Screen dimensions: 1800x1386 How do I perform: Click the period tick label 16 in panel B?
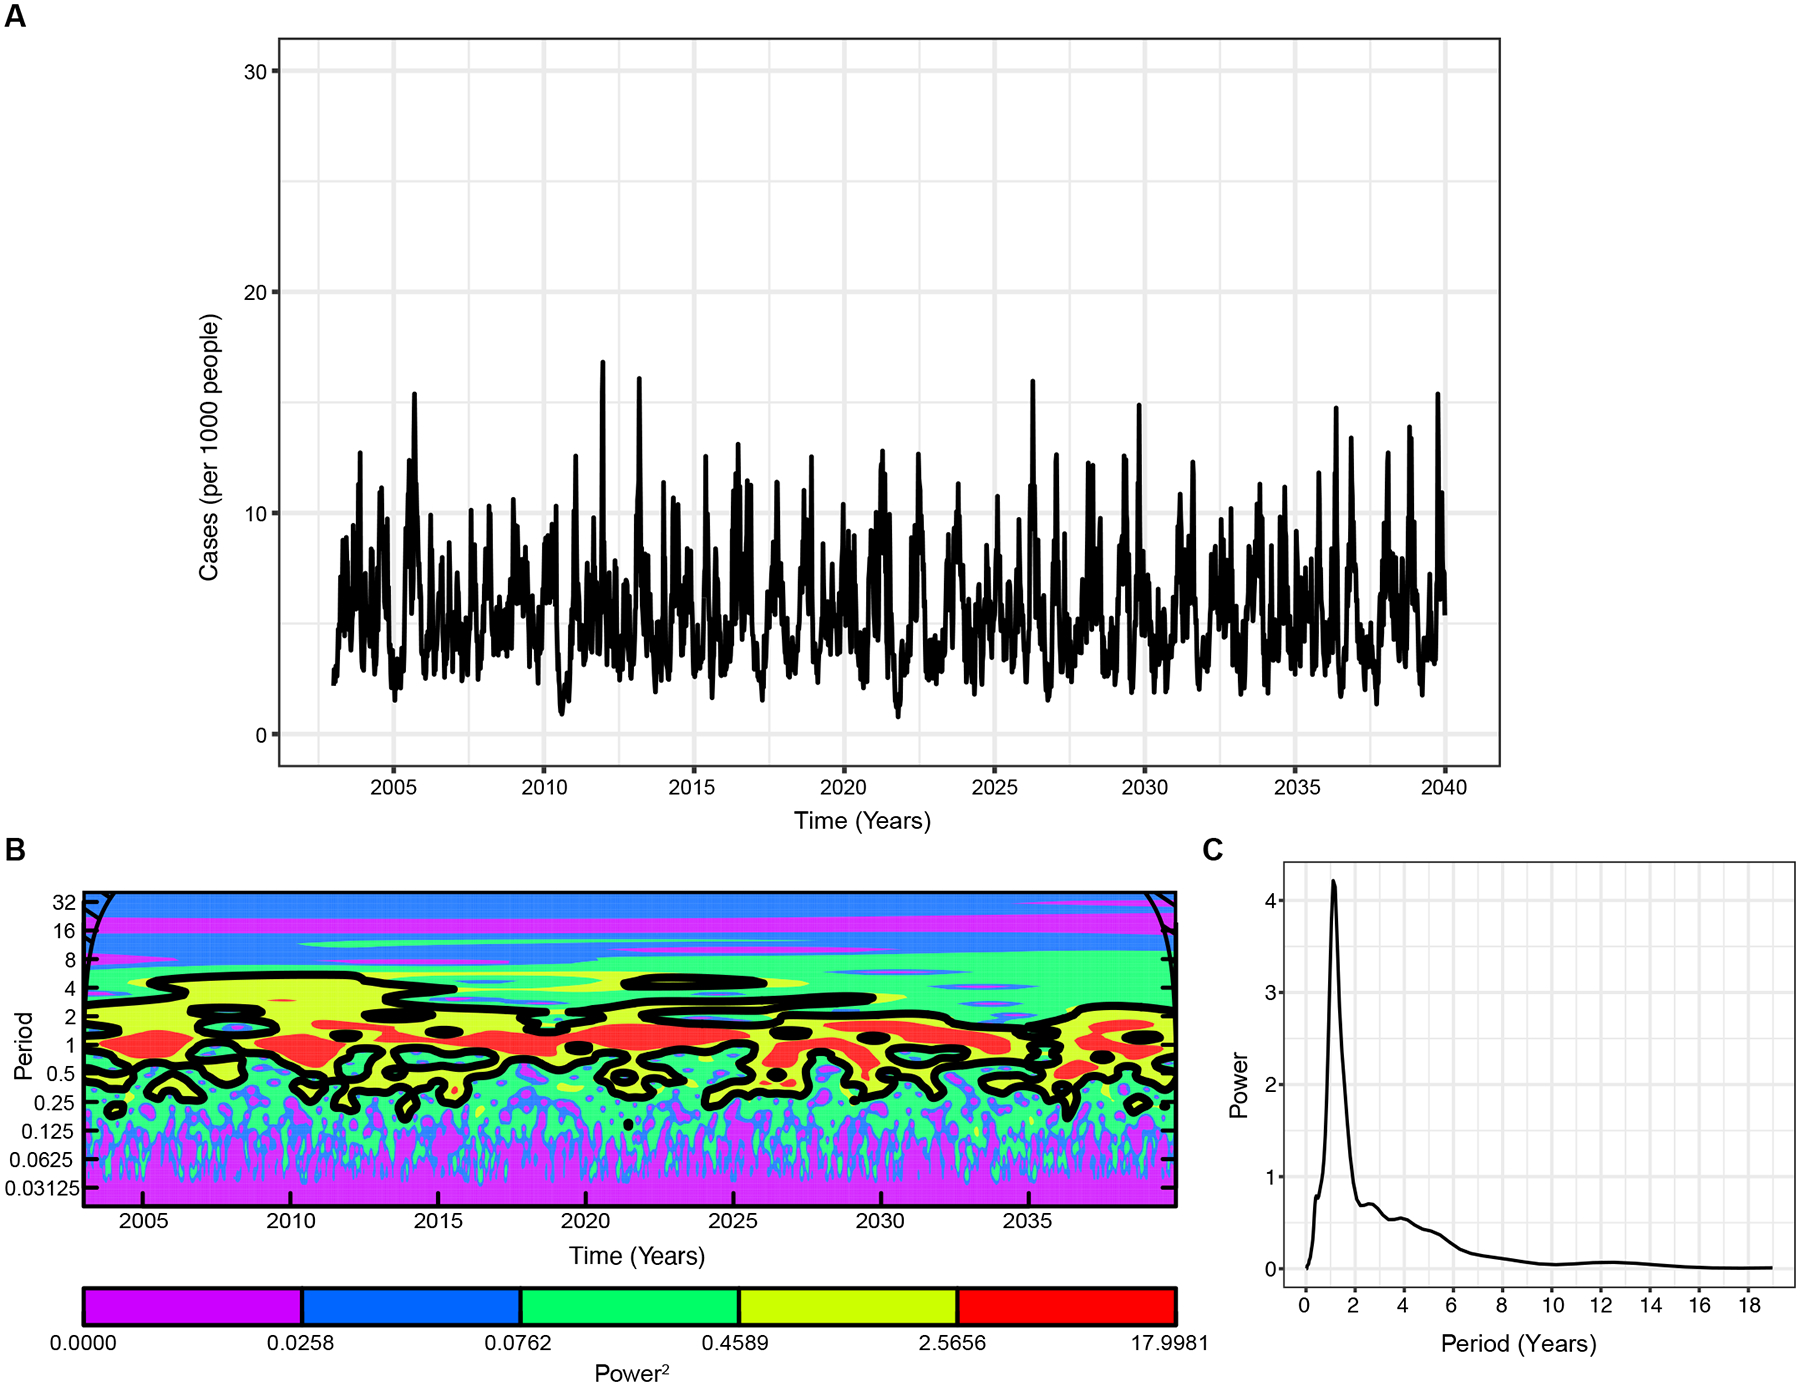[x=64, y=932]
